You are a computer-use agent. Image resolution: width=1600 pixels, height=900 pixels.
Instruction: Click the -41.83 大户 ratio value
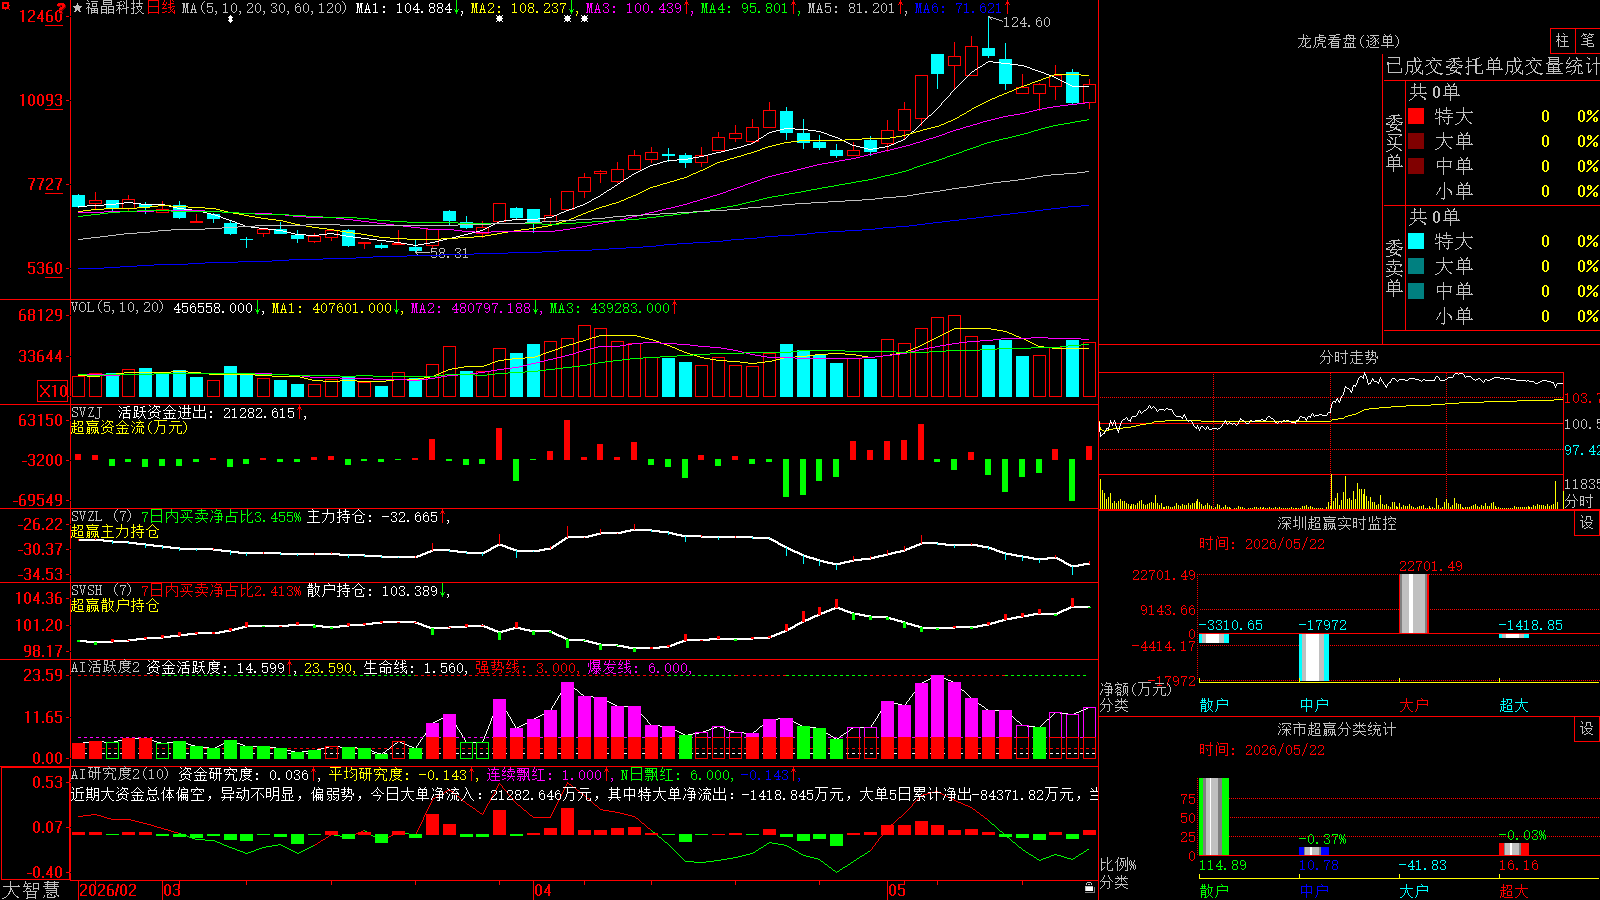[x=1423, y=865]
